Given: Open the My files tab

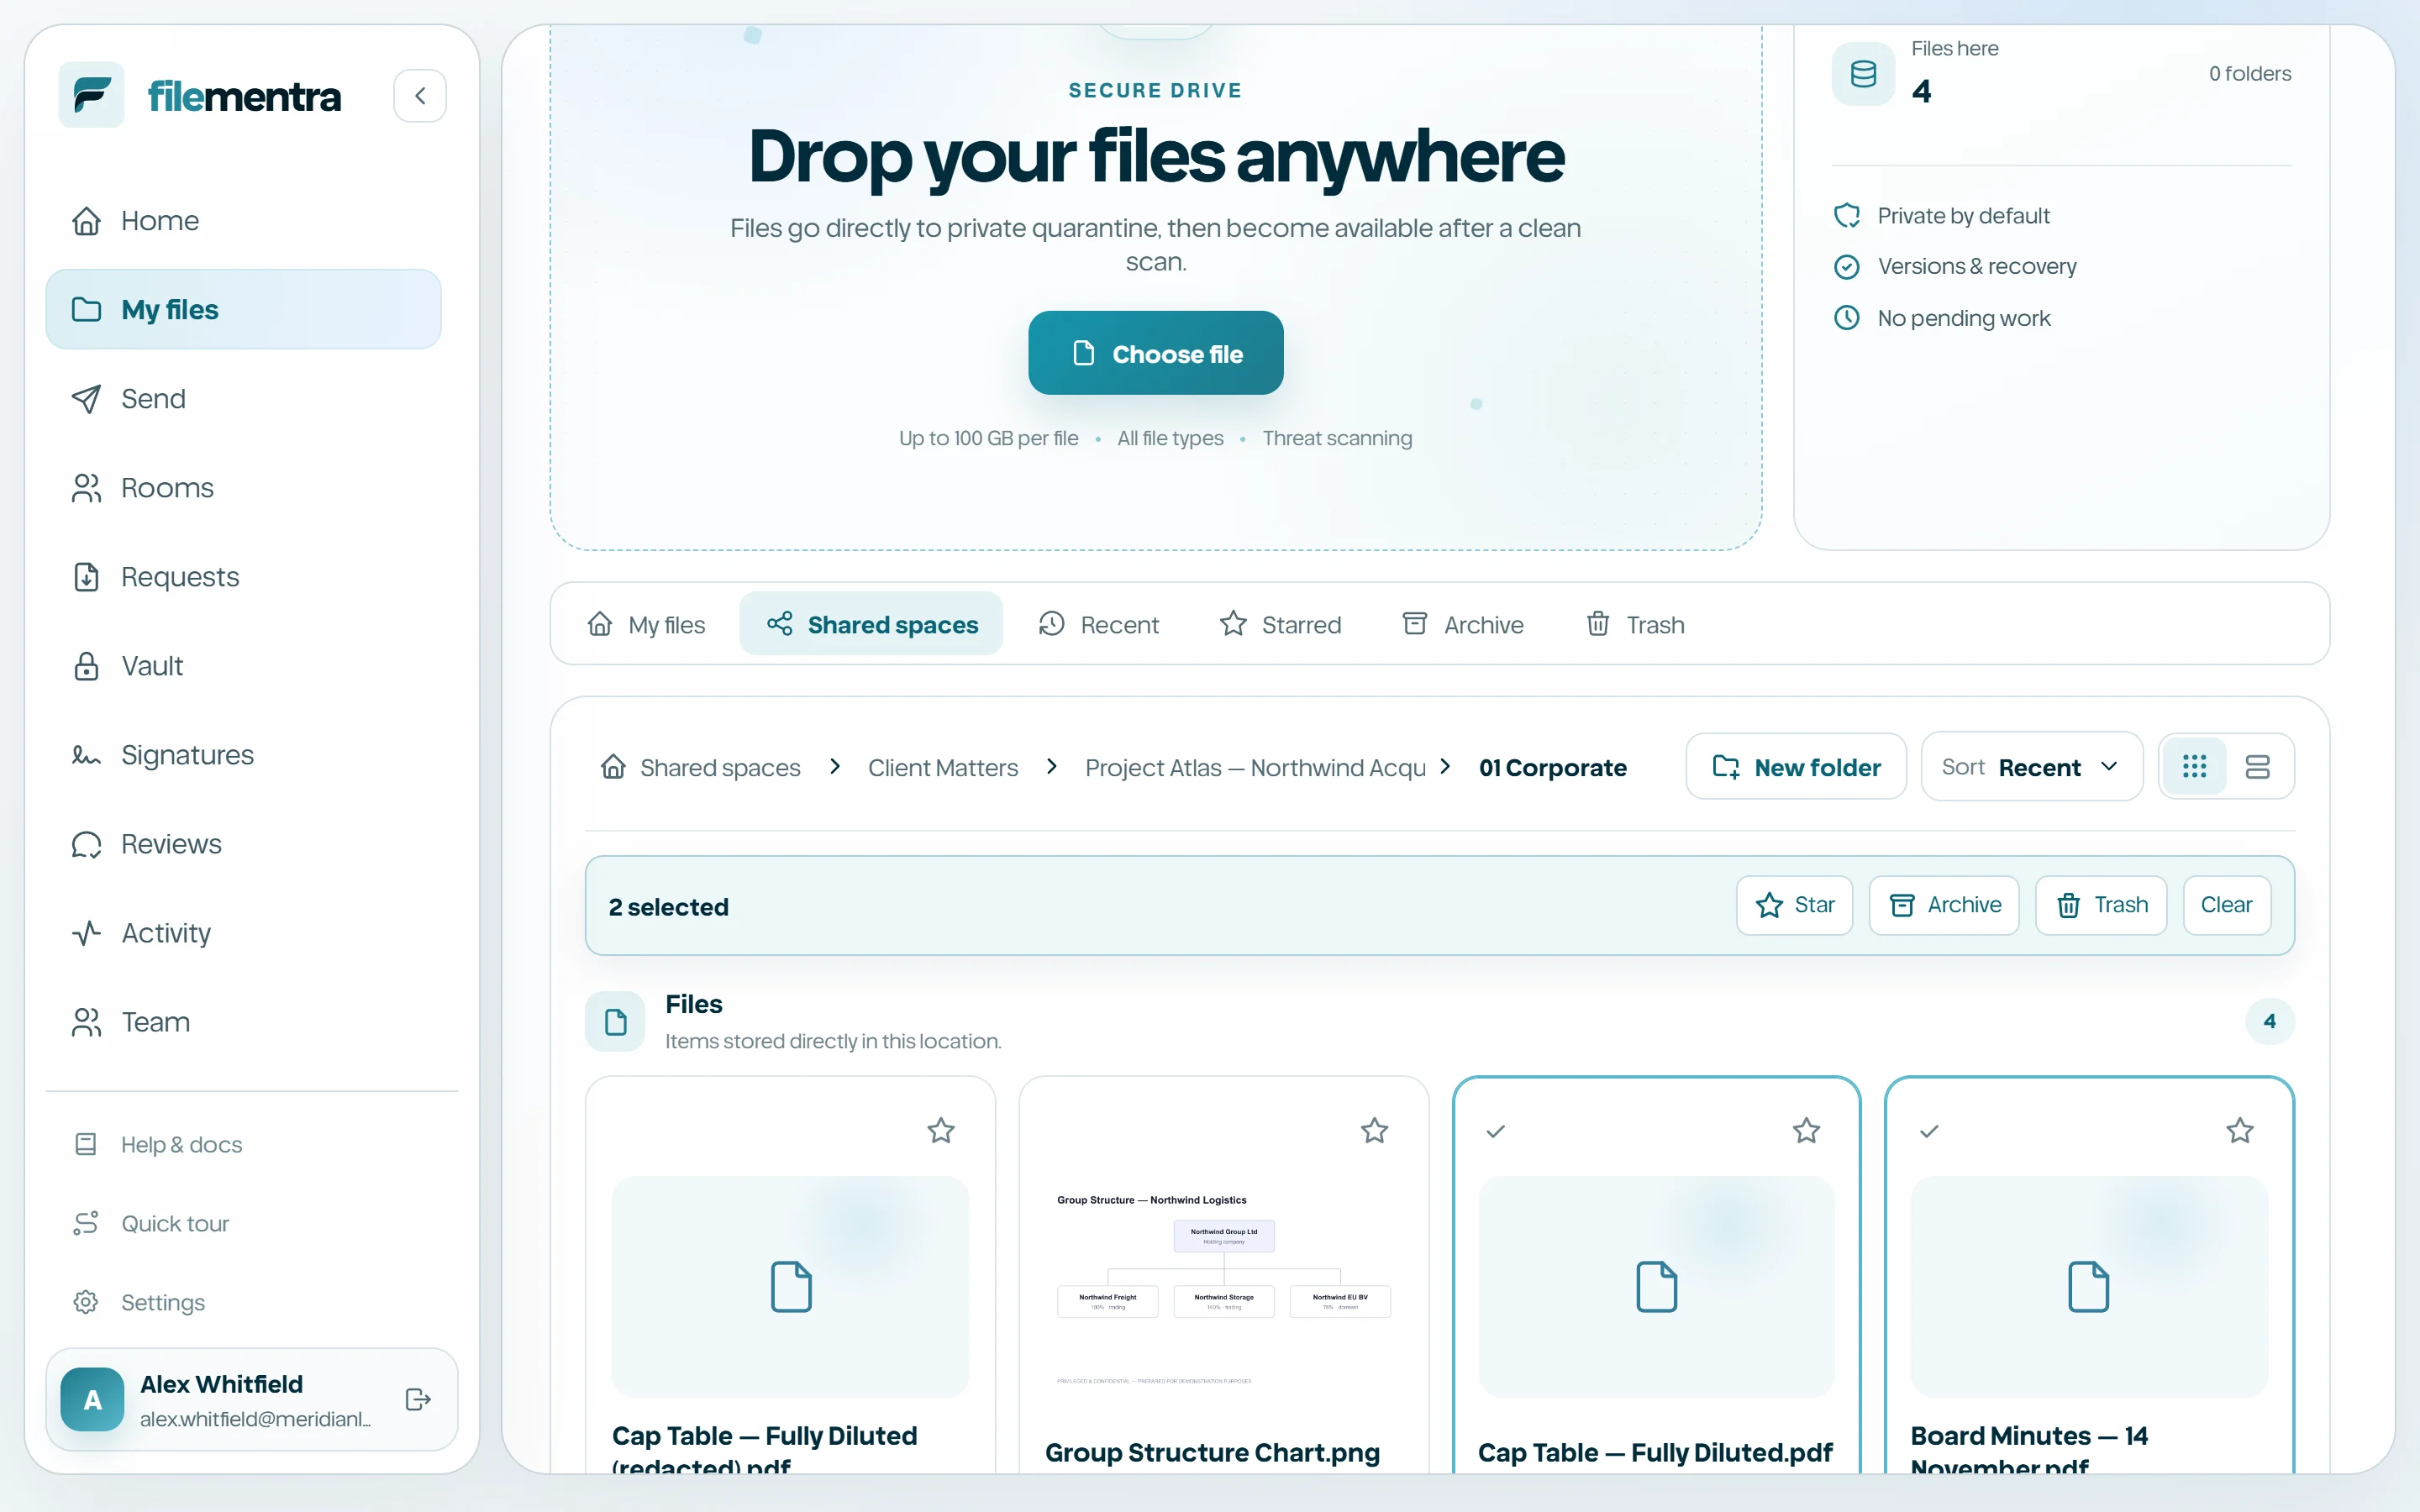Looking at the screenshot, I should [646, 624].
